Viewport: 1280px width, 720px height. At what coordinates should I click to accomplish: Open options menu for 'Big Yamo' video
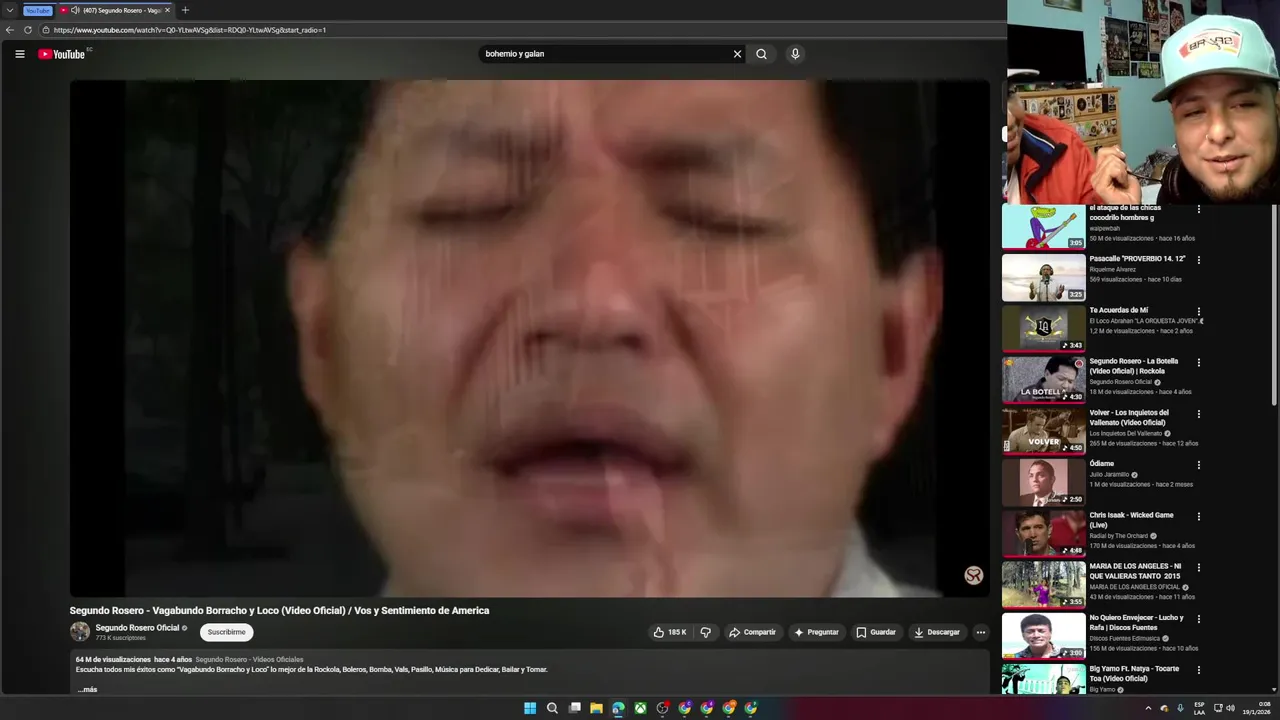1198,670
